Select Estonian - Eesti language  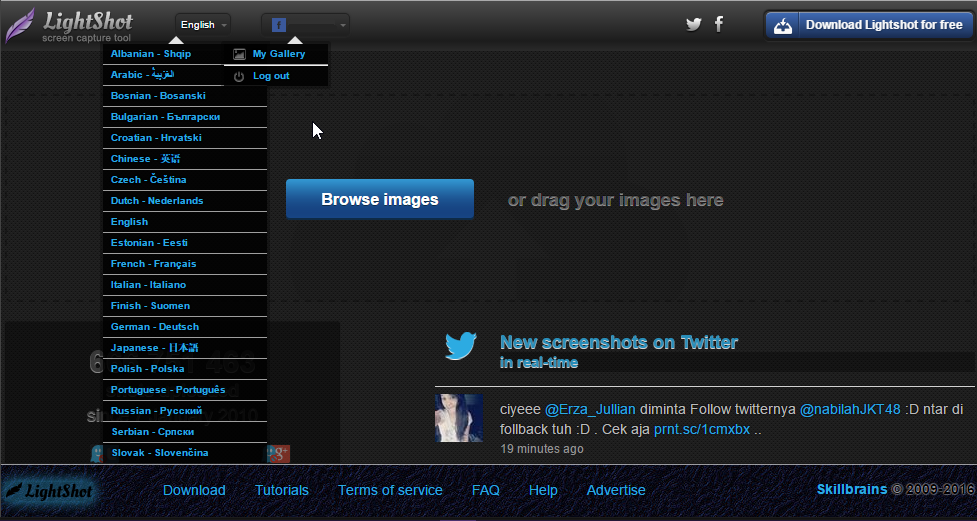pos(185,243)
